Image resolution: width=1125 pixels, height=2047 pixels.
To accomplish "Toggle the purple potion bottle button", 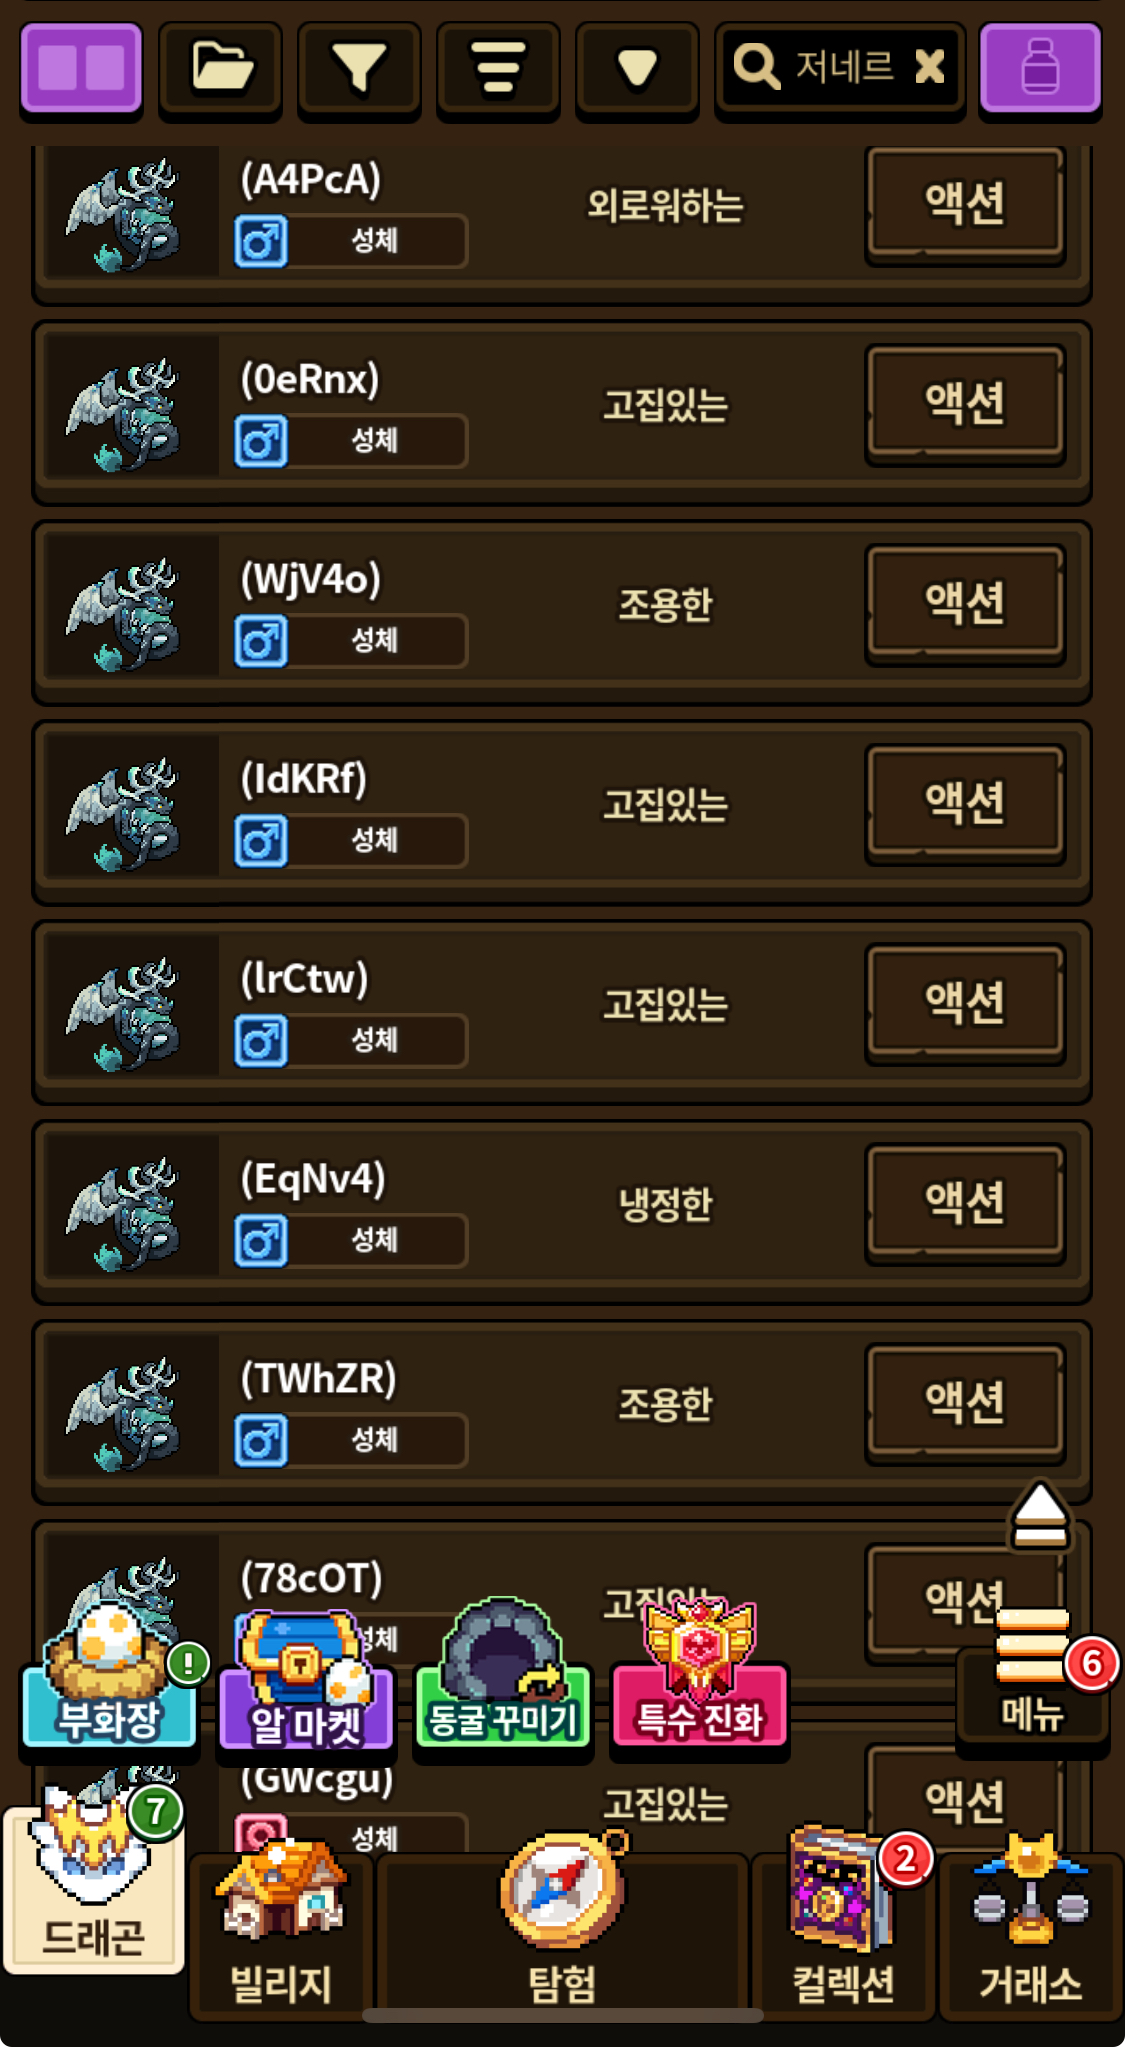I will point(1040,68).
